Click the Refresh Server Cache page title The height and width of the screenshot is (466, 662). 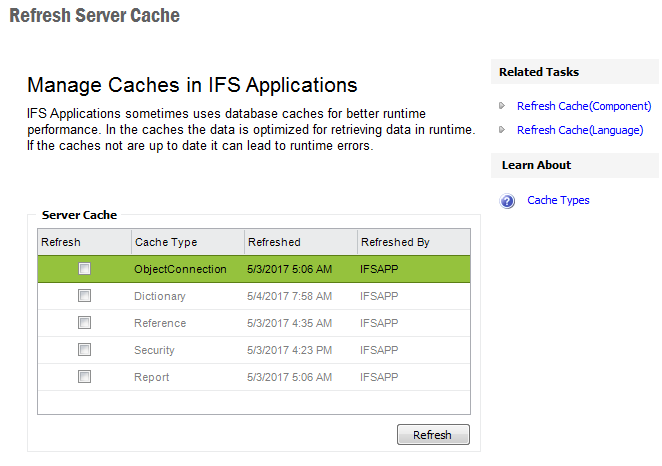pos(95,16)
